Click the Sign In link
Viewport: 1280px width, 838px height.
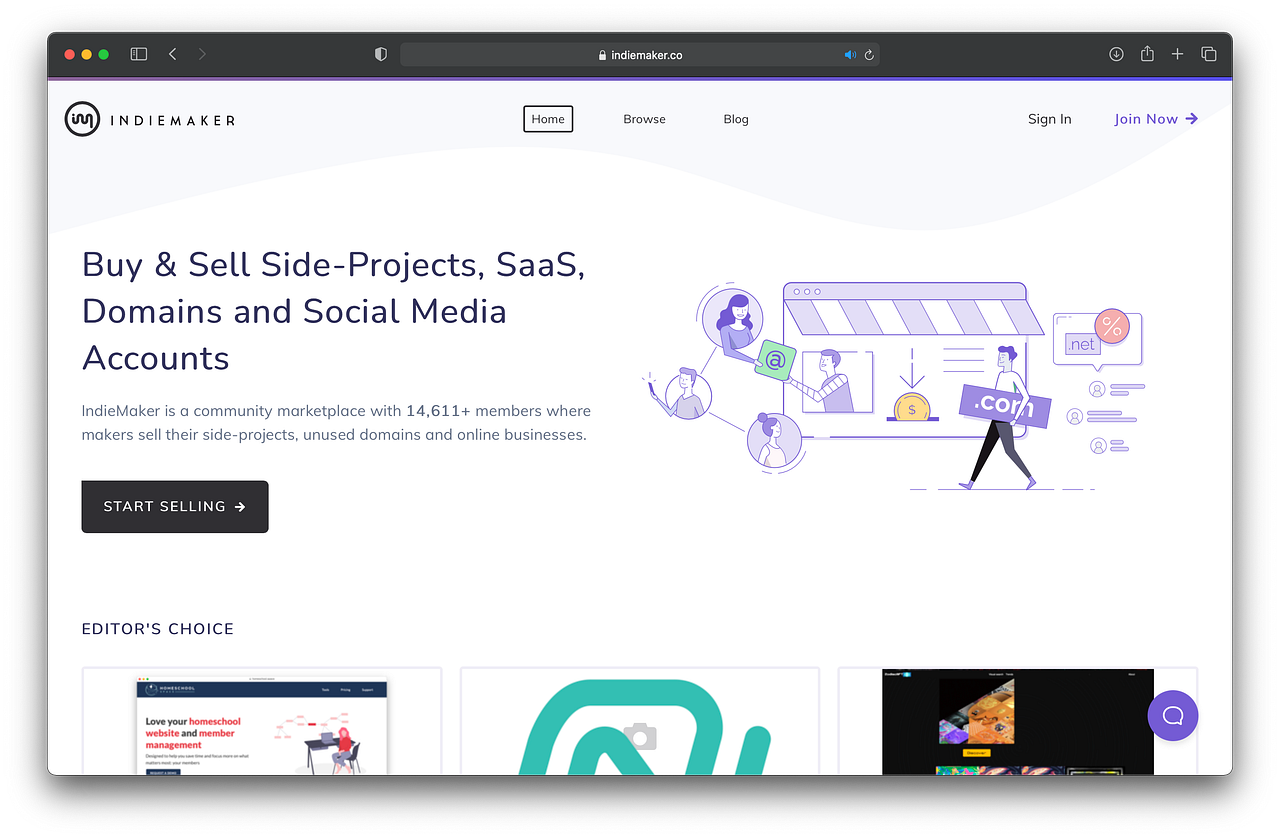[1049, 118]
